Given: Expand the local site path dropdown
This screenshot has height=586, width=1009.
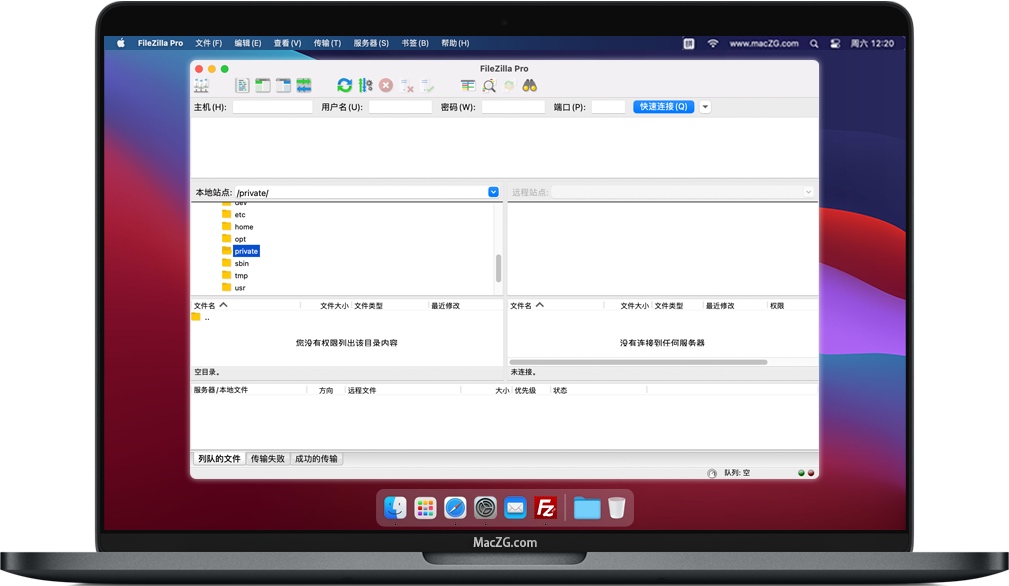Looking at the screenshot, I should pyautogui.click(x=493, y=192).
